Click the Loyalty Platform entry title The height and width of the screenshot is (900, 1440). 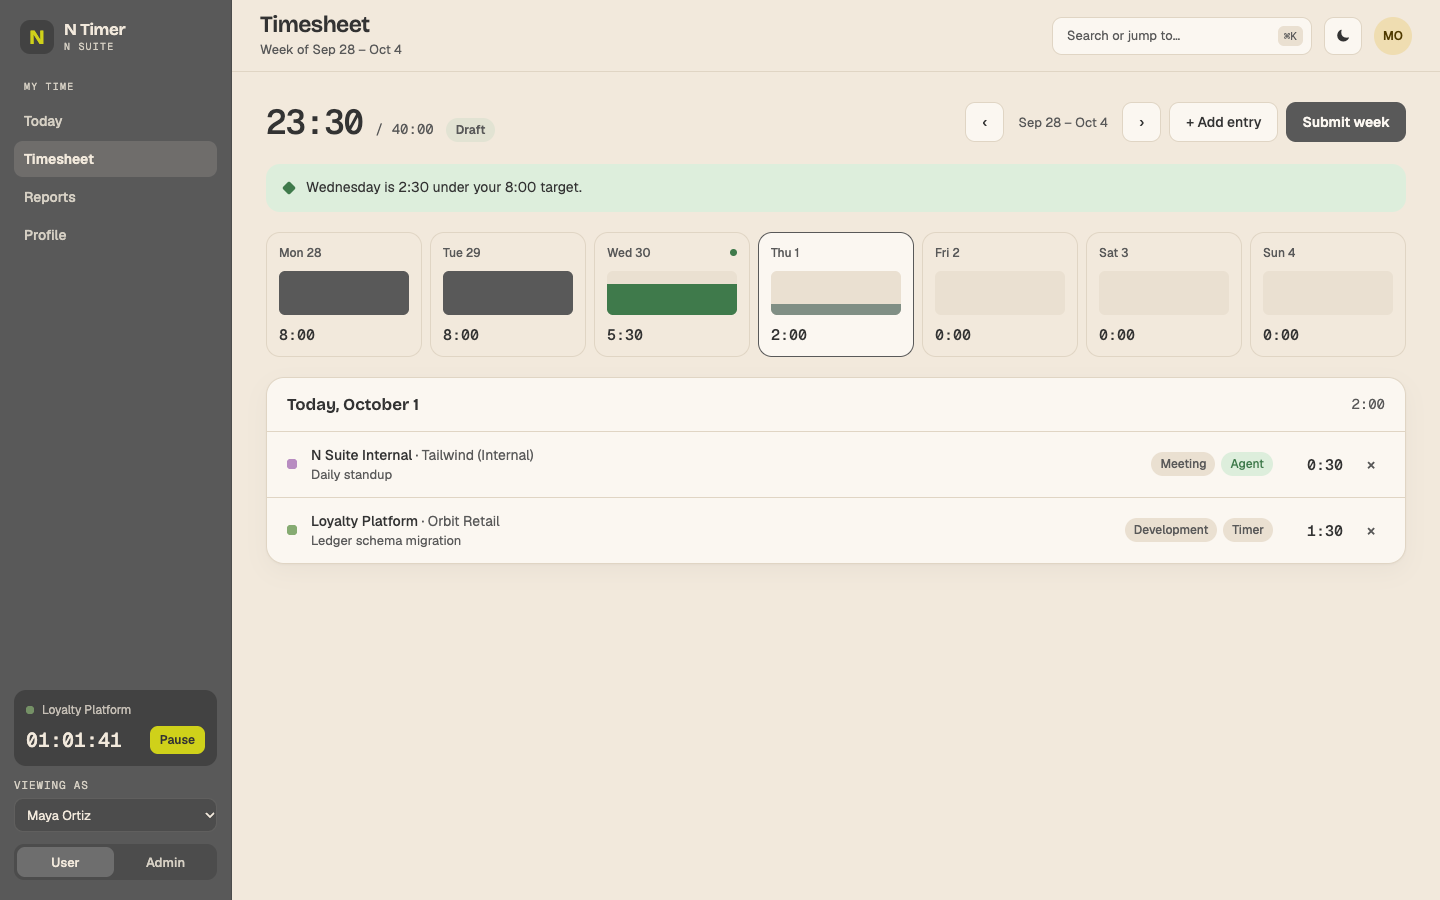364,521
